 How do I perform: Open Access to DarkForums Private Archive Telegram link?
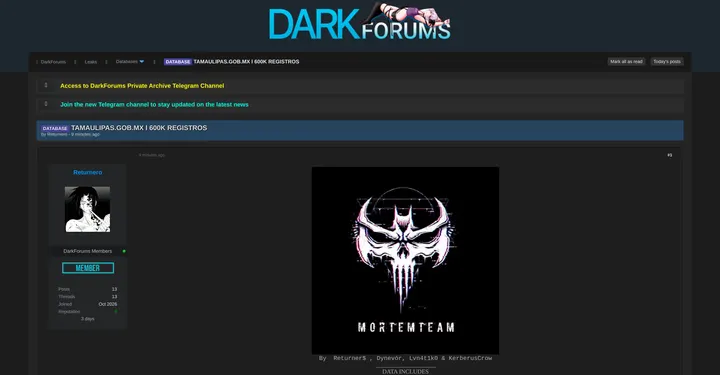(142, 86)
